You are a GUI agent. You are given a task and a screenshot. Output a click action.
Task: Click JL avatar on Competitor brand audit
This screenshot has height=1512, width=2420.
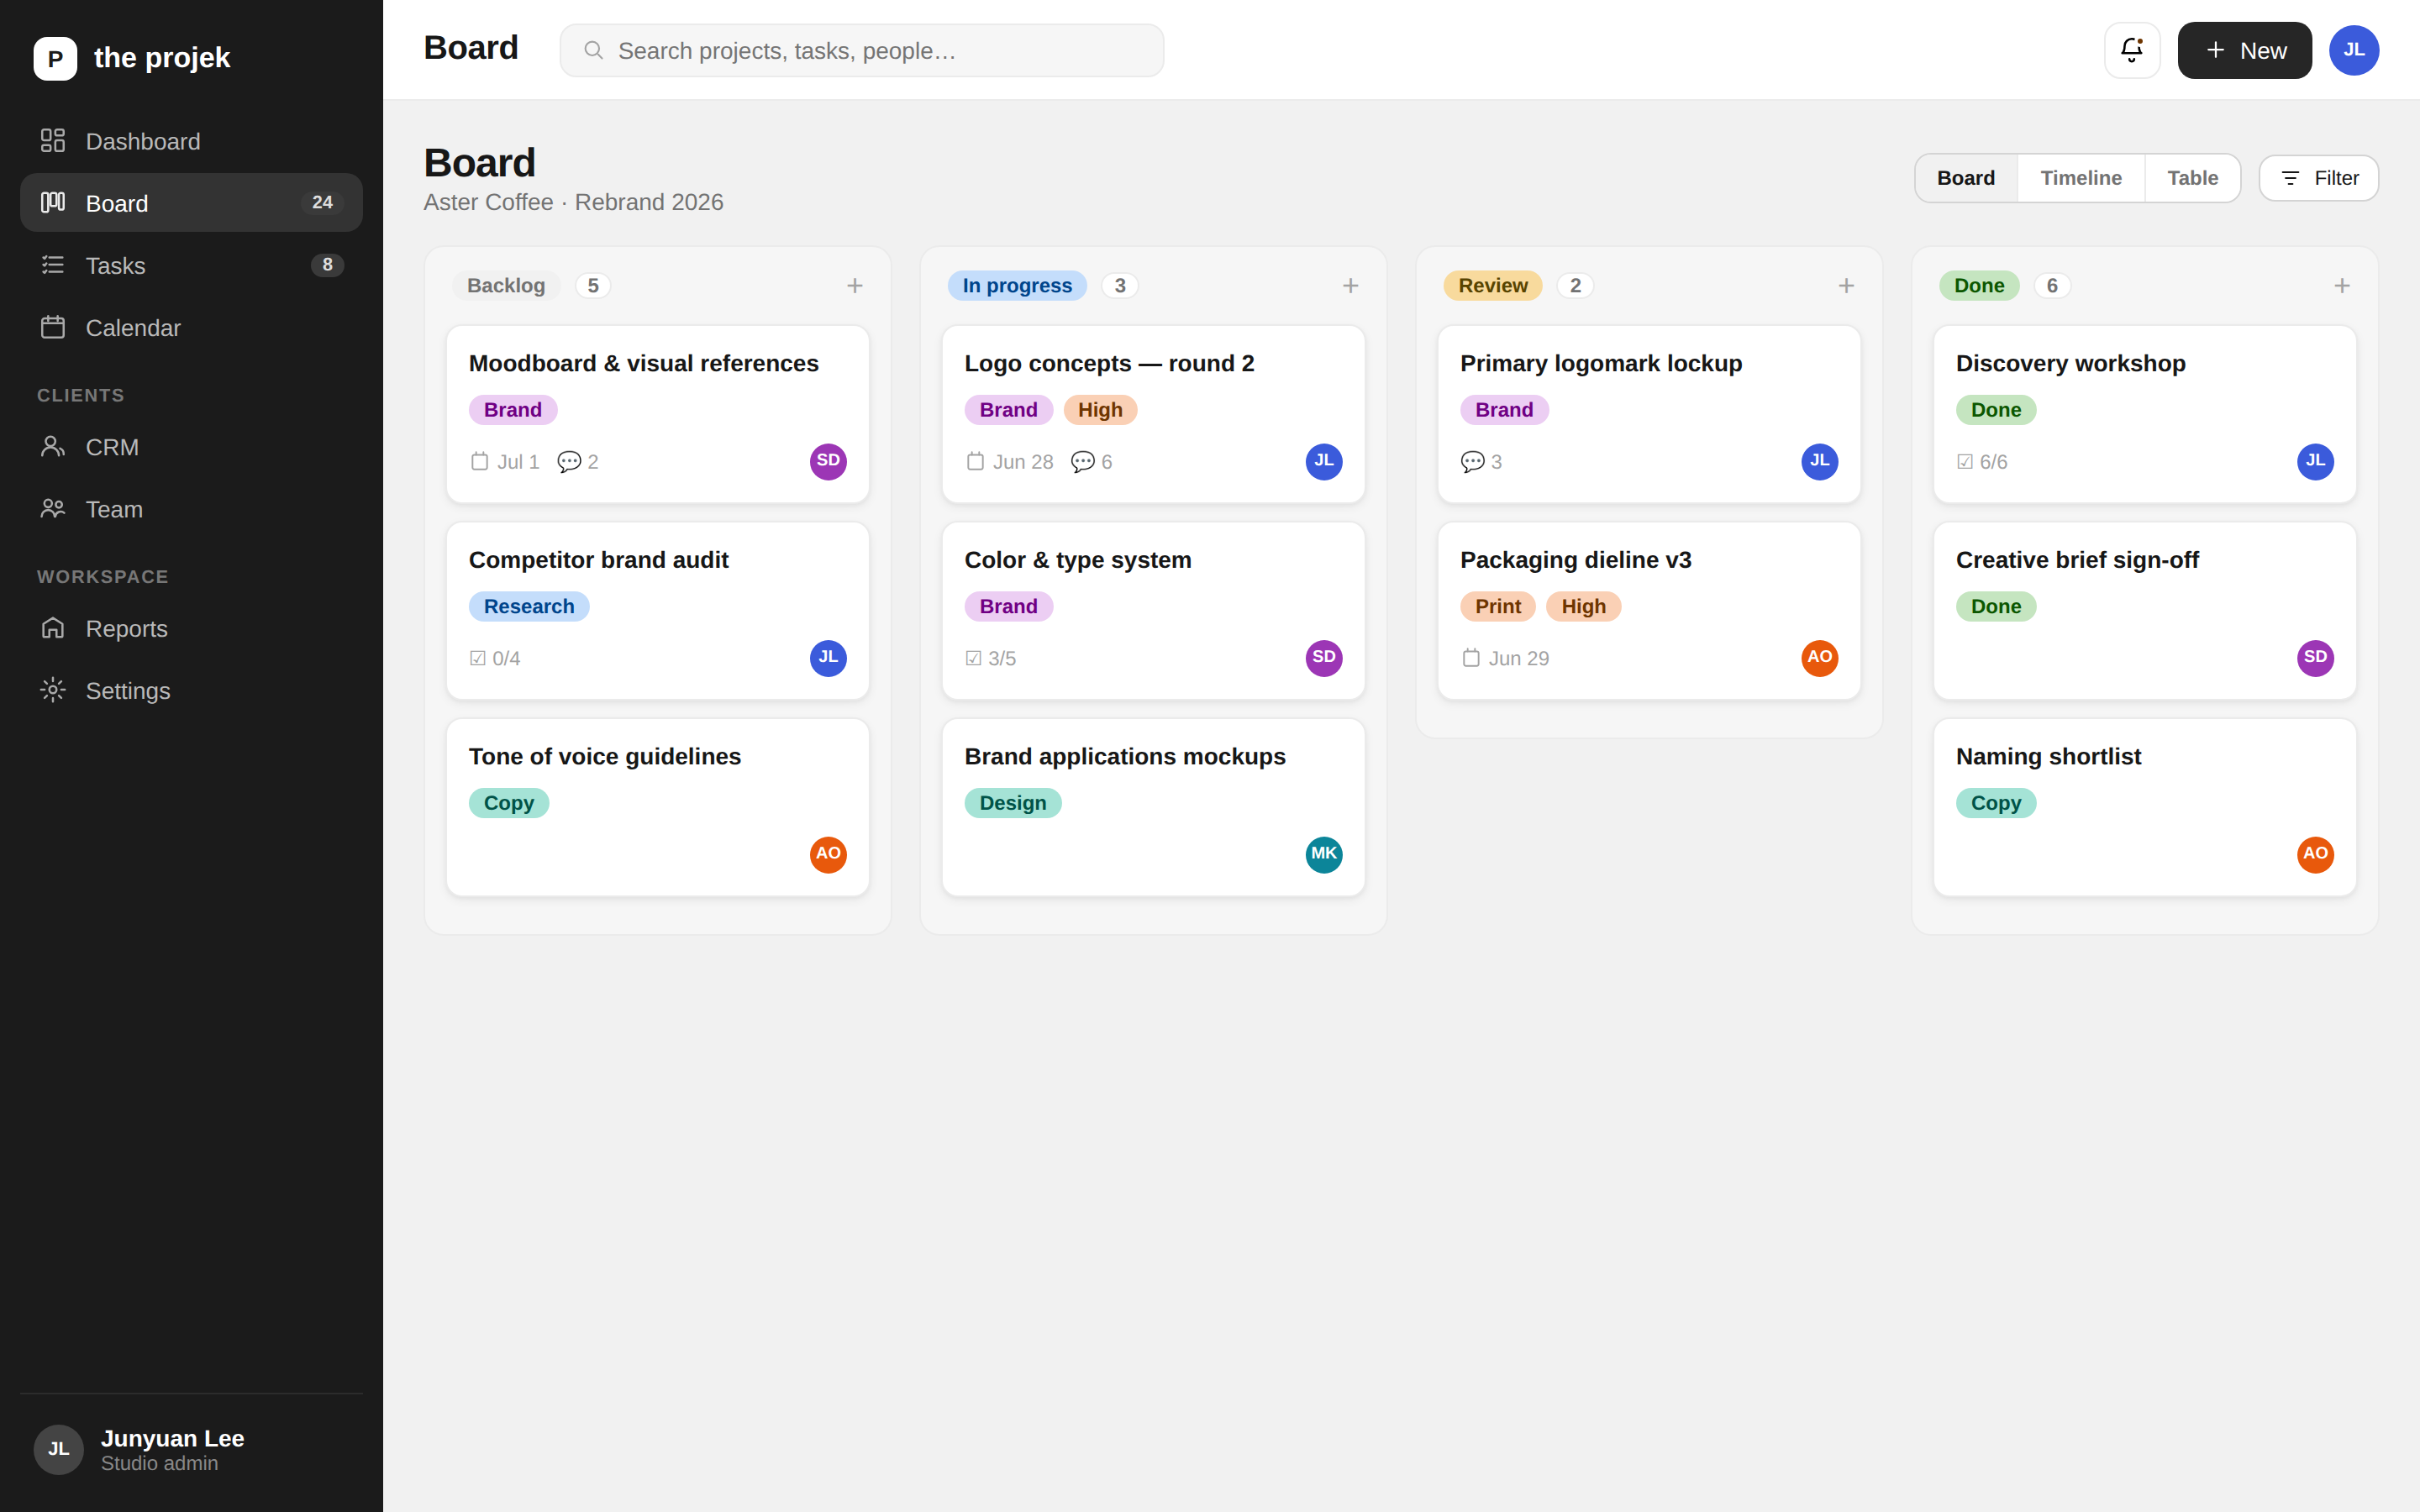point(828,658)
